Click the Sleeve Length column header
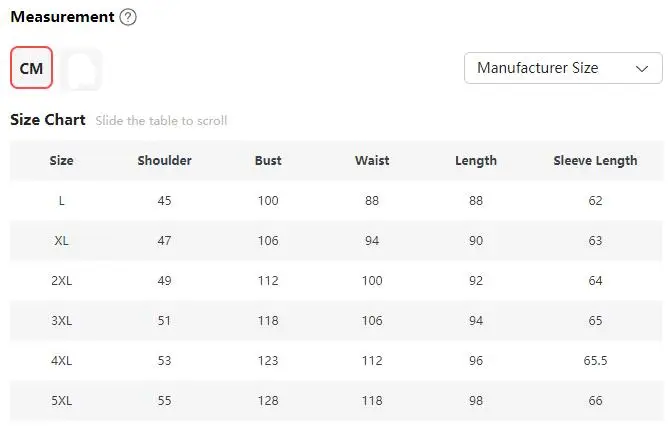 (595, 161)
